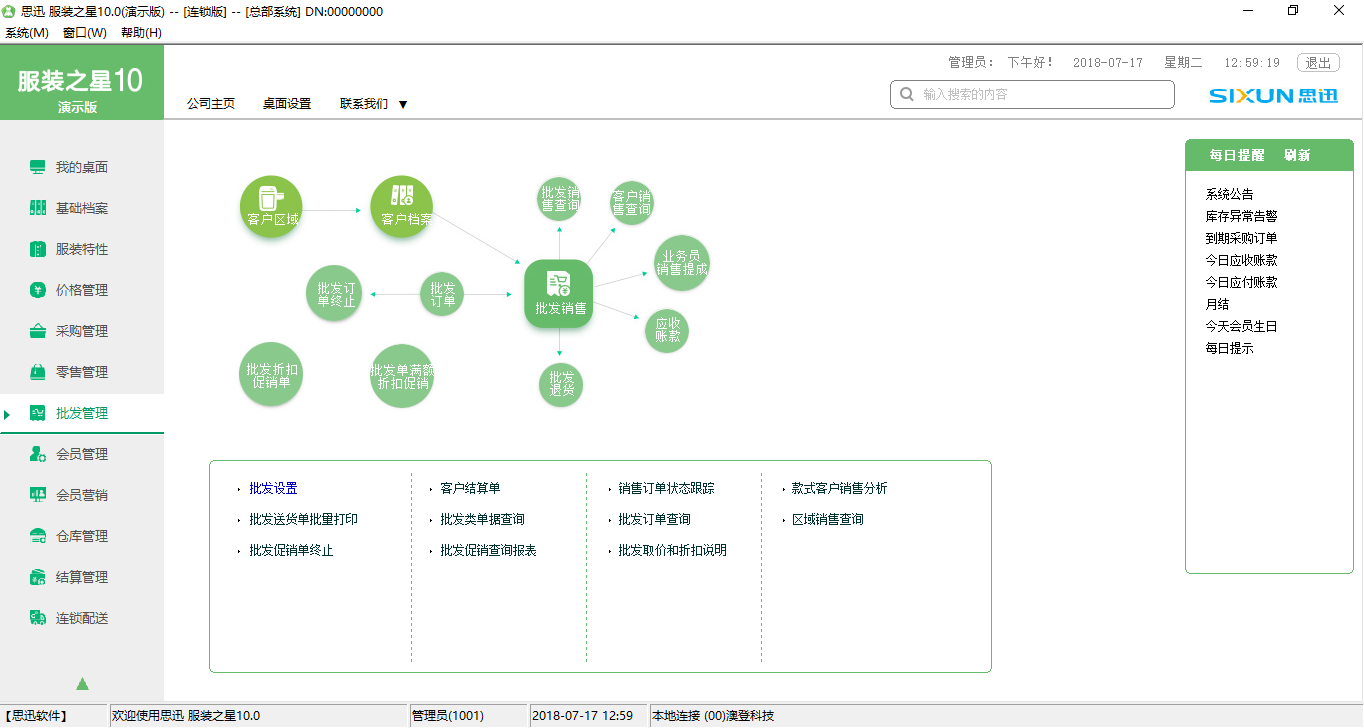Open 款式客户销售分析 link
This screenshot has width=1364, height=728.
pyautogui.click(x=839, y=489)
